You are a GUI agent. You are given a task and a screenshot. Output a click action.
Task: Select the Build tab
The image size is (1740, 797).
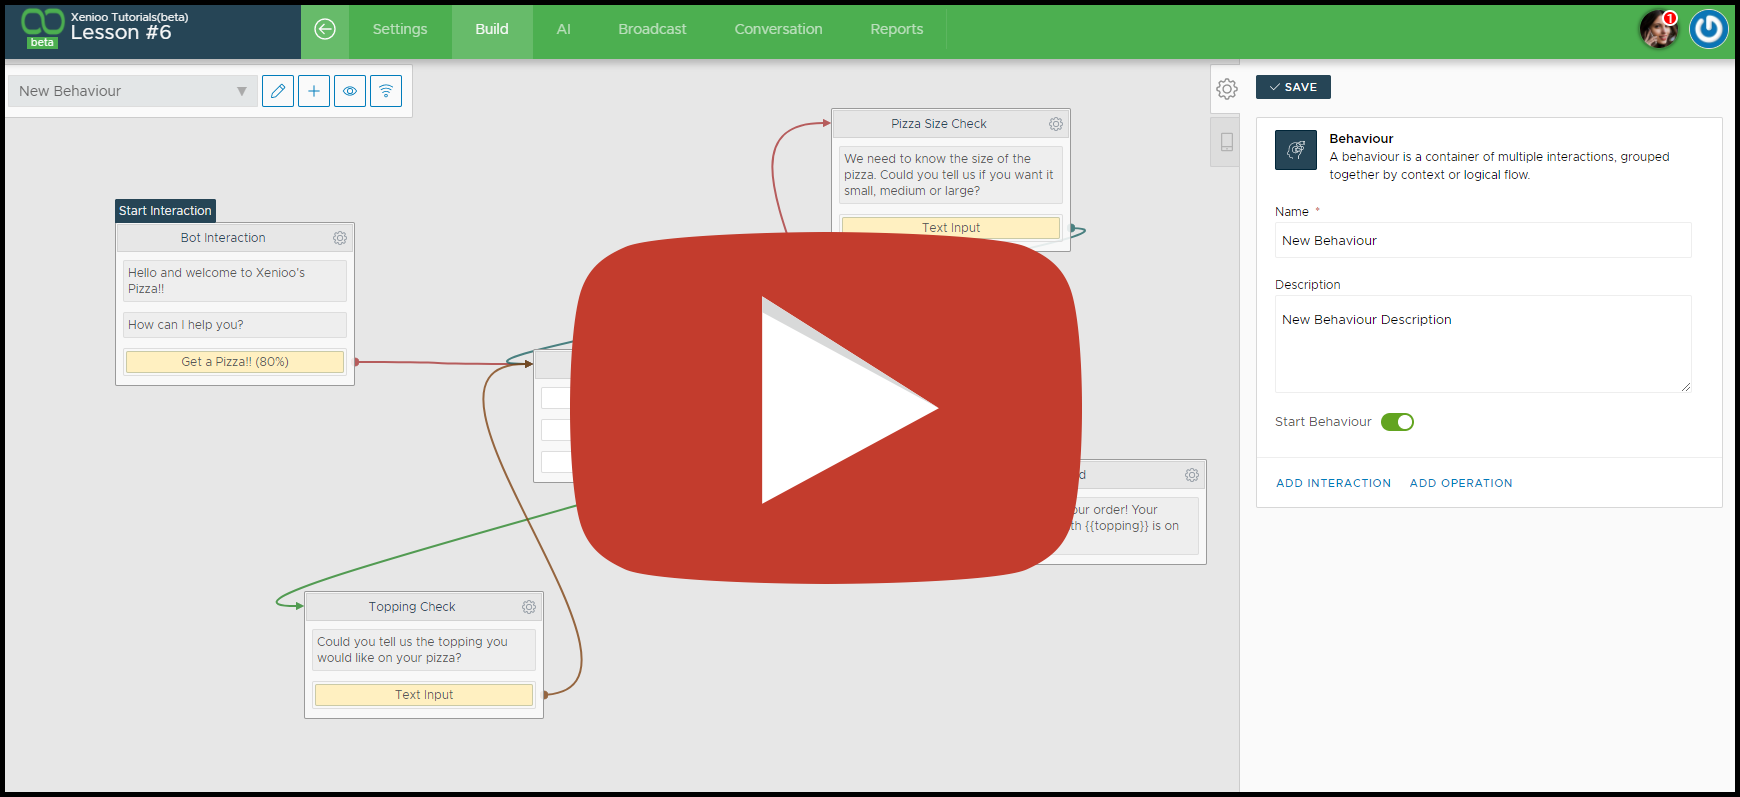pos(492,29)
